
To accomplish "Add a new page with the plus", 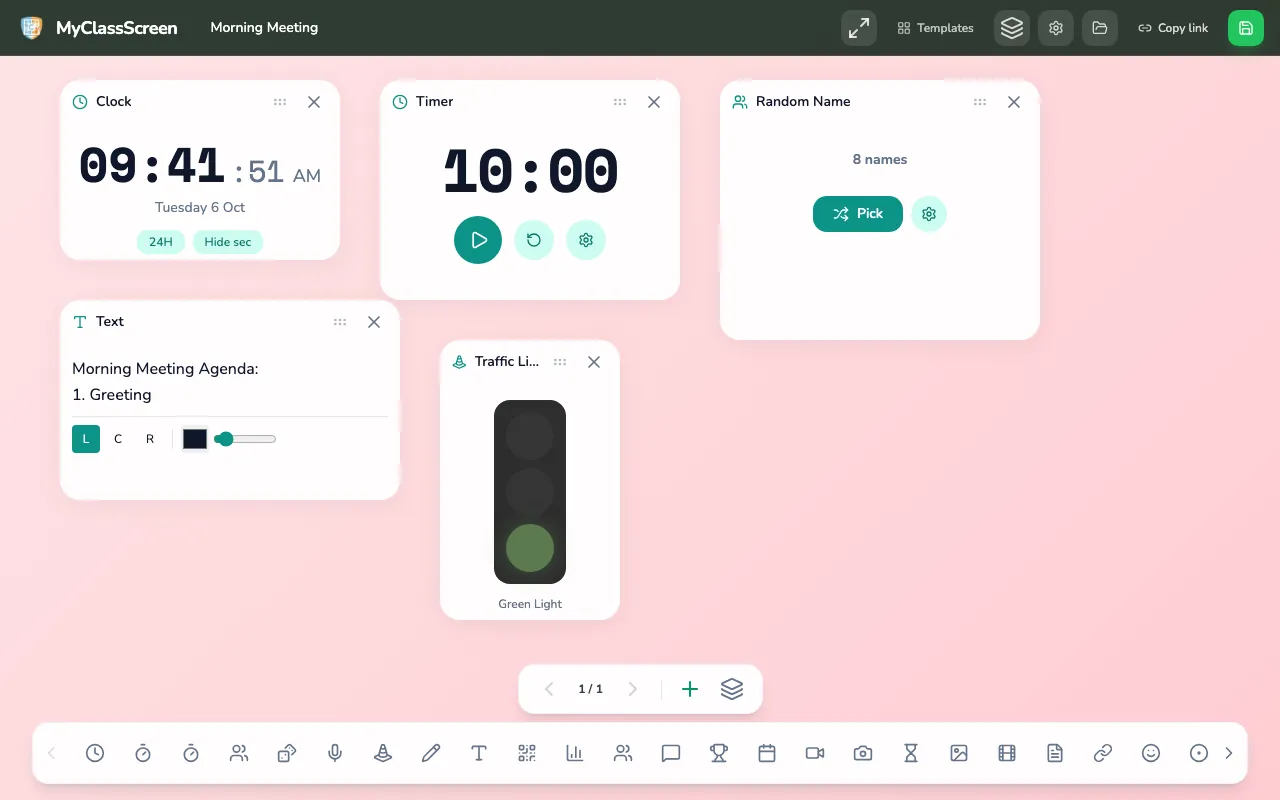I will [x=690, y=689].
